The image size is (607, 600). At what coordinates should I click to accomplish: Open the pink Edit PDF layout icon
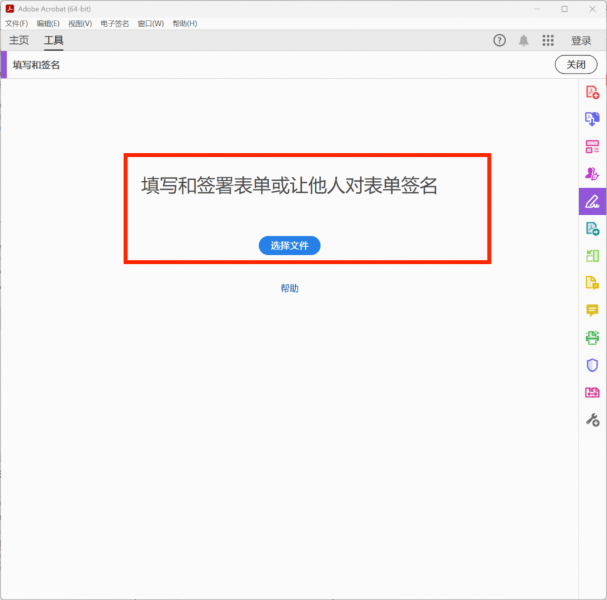pos(592,147)
